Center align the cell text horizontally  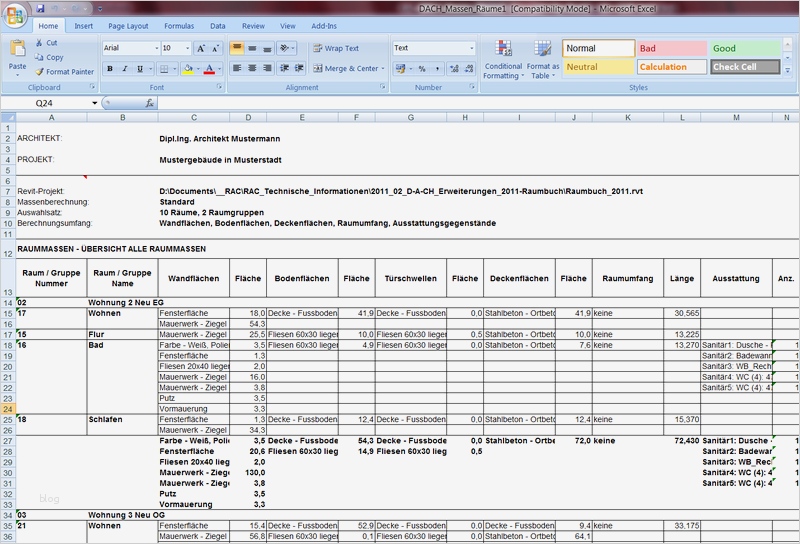[x=254, y=69]
